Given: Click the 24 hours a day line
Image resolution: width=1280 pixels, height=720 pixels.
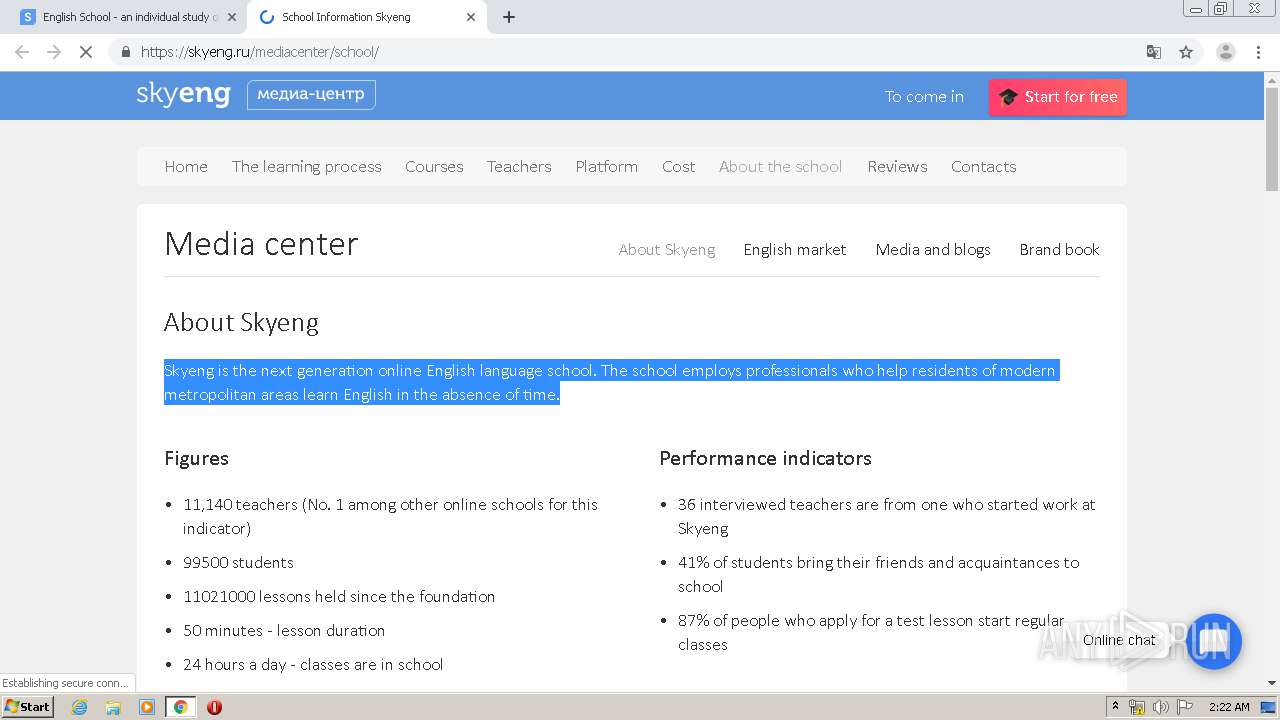Looking at the screenshot, I should 313,665.
